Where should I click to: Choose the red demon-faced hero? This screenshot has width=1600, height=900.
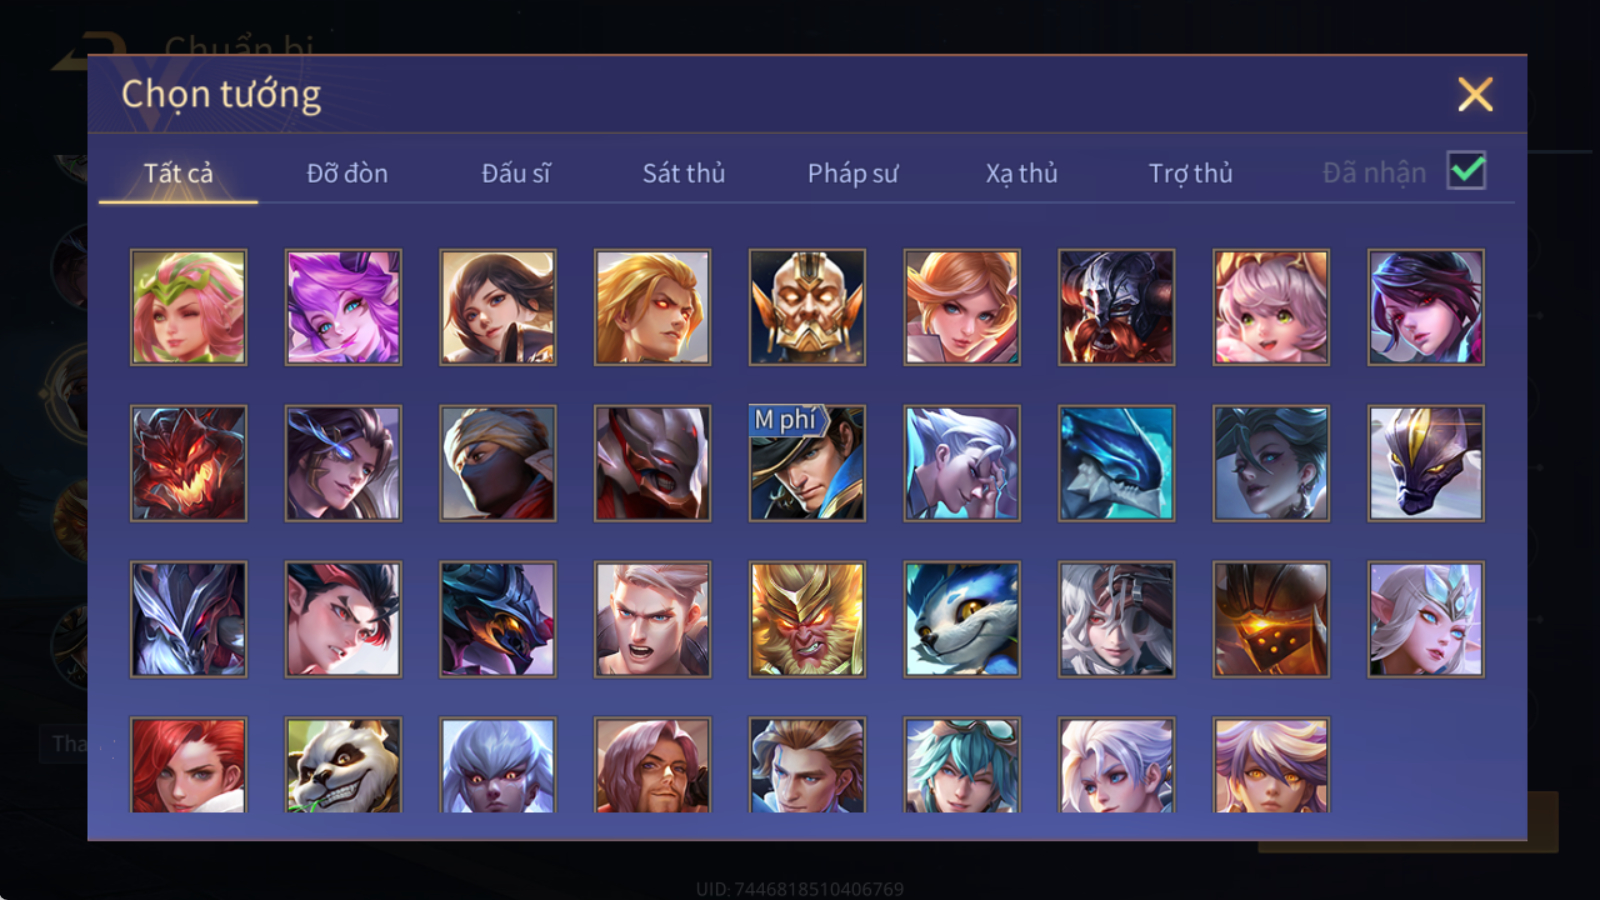pos(188,463)
